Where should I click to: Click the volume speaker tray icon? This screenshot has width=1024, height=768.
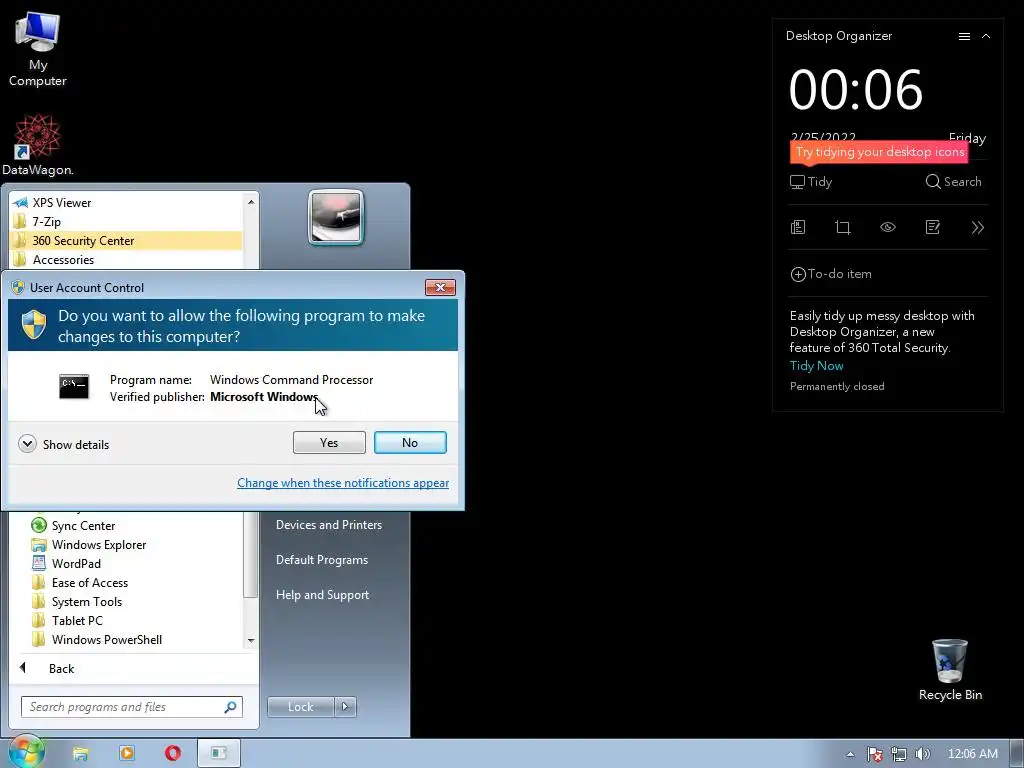click(922, 754)
